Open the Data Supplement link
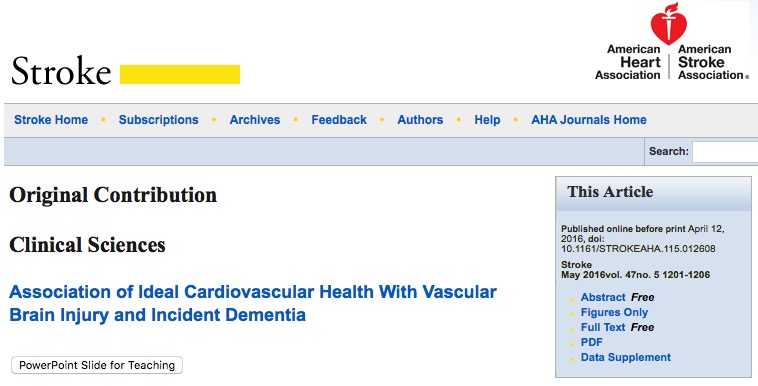Image resolution: width=758 pixels, height=386 pixels. (x=626, y=357)
